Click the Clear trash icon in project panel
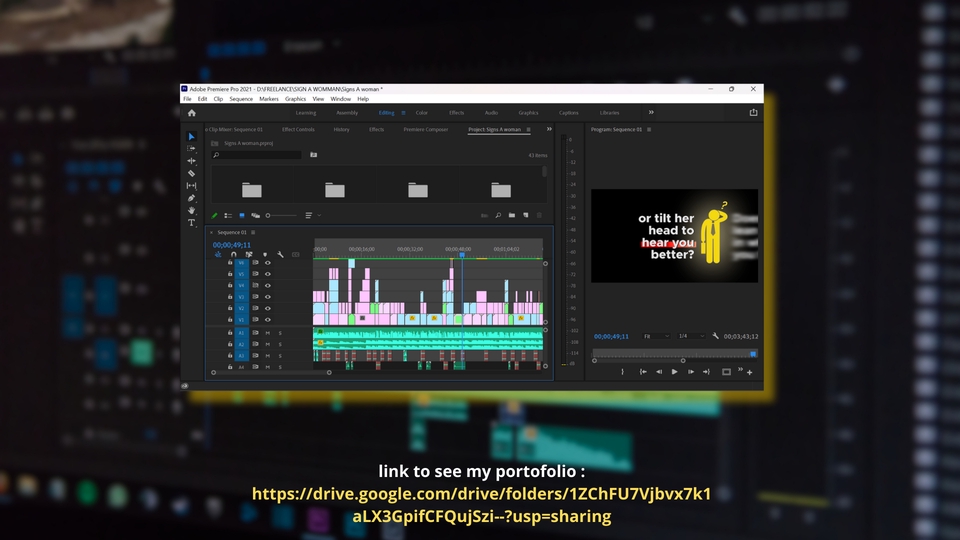This screenshot has height=540, width=960. coord(539,216)
